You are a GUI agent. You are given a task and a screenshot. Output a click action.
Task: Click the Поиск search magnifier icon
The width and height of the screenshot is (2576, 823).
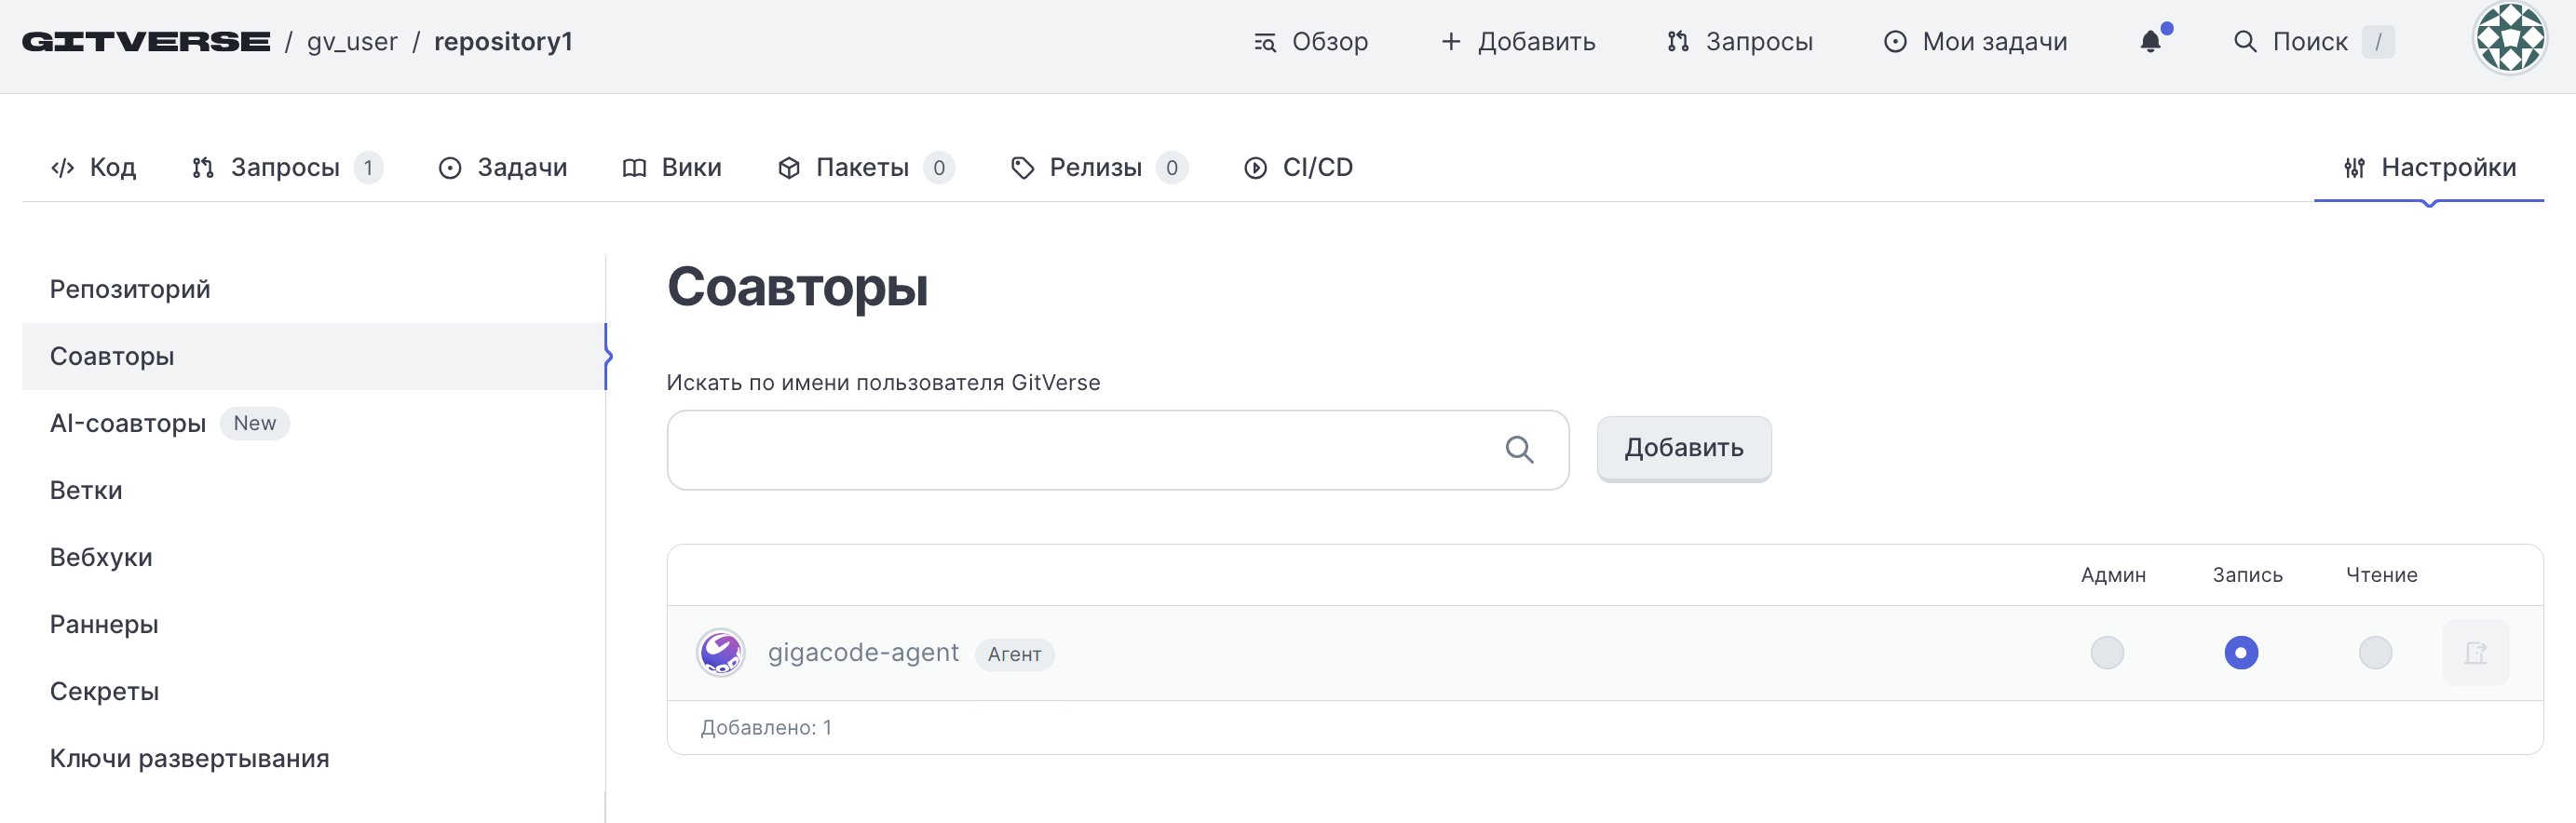pos(2245,42)
